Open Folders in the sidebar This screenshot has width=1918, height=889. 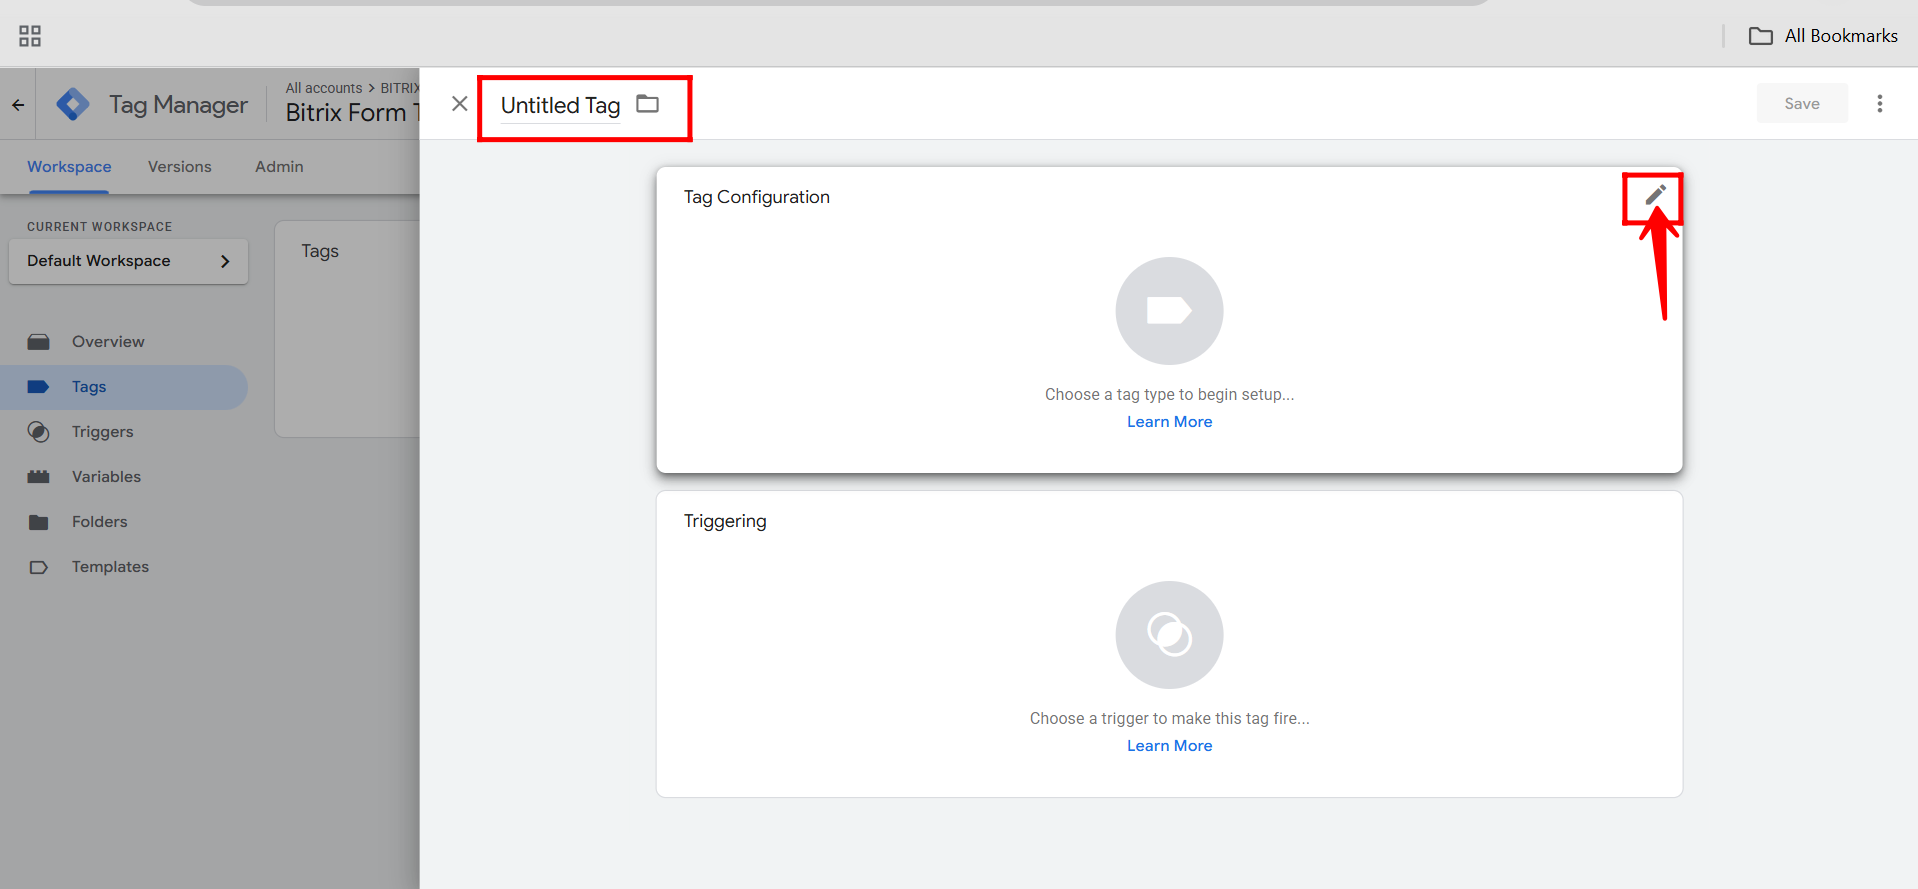pyautogui.click(x=99, y=522)
